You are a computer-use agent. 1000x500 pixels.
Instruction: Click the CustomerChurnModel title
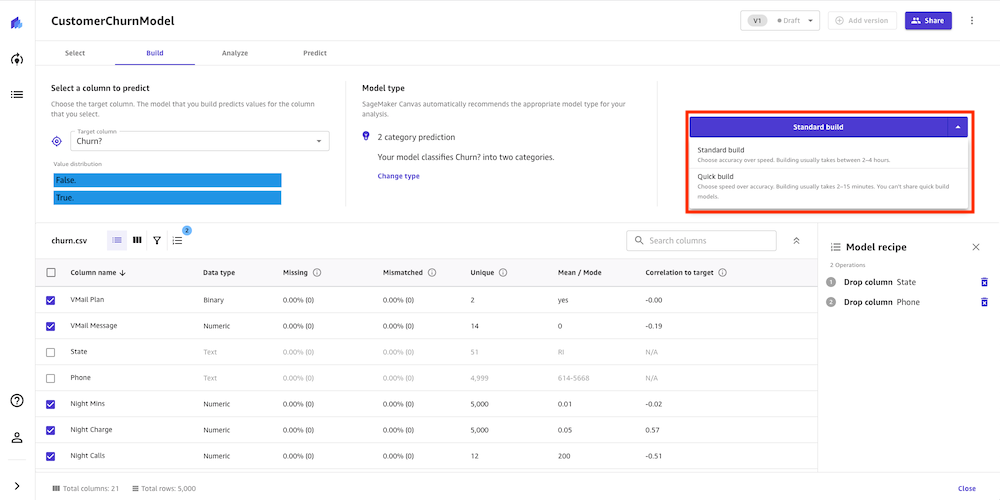tap(112, 21)
